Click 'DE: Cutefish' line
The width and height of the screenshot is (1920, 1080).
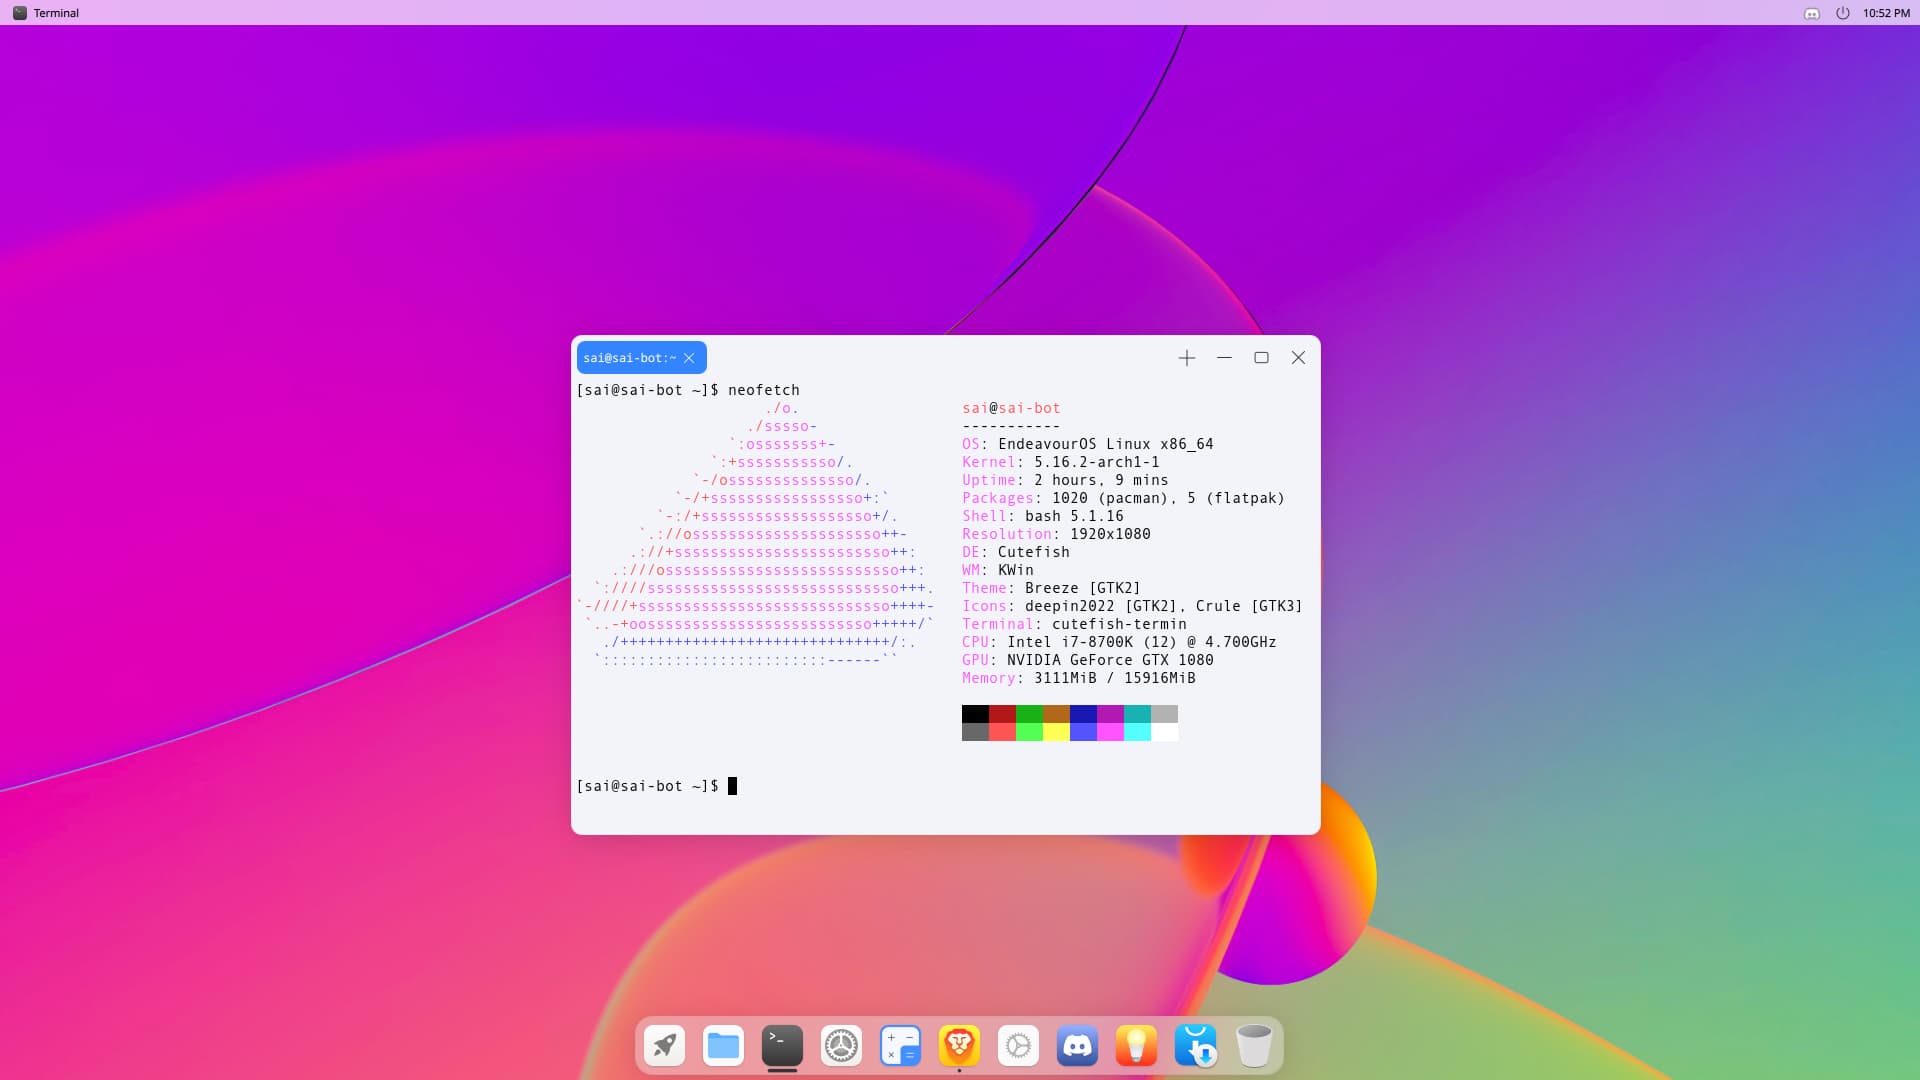tap(1016, 552)
